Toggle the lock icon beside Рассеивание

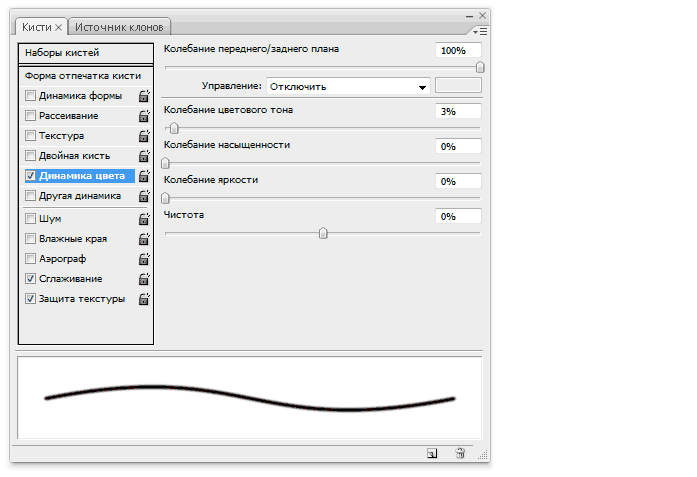click(144, 116)
